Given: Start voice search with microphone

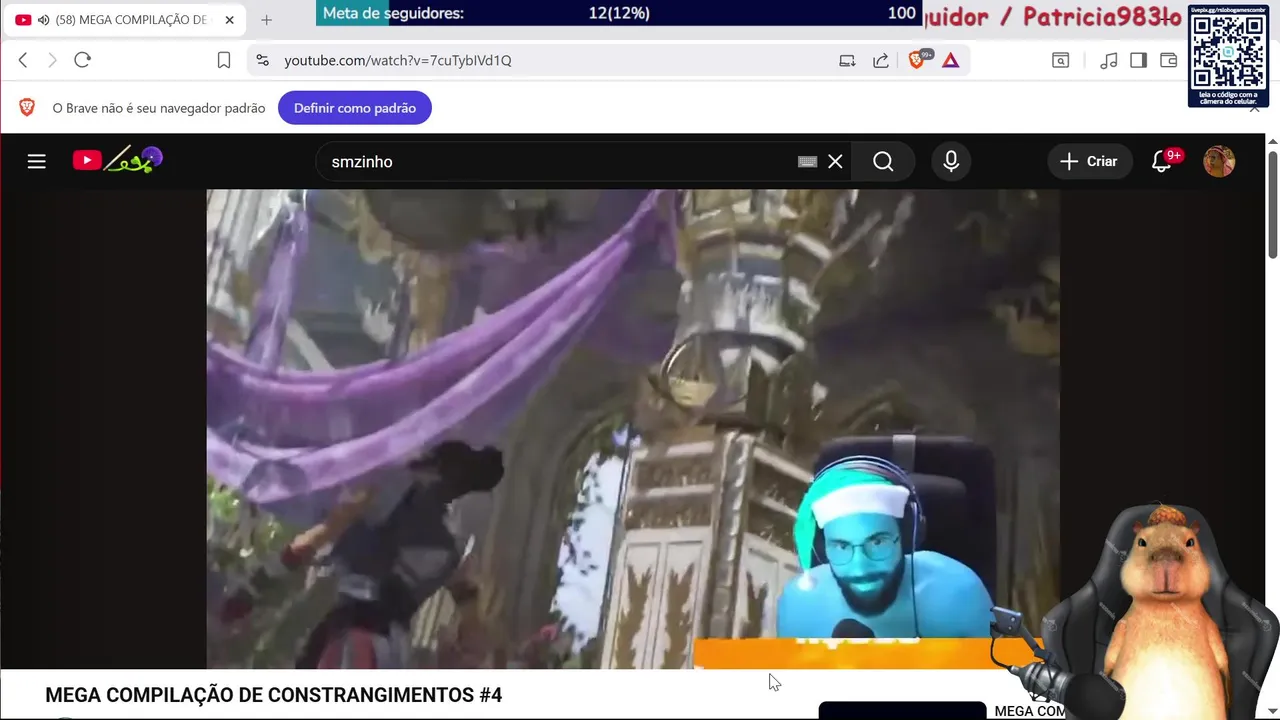Looking at the screenshot, I should pos(951,161).
